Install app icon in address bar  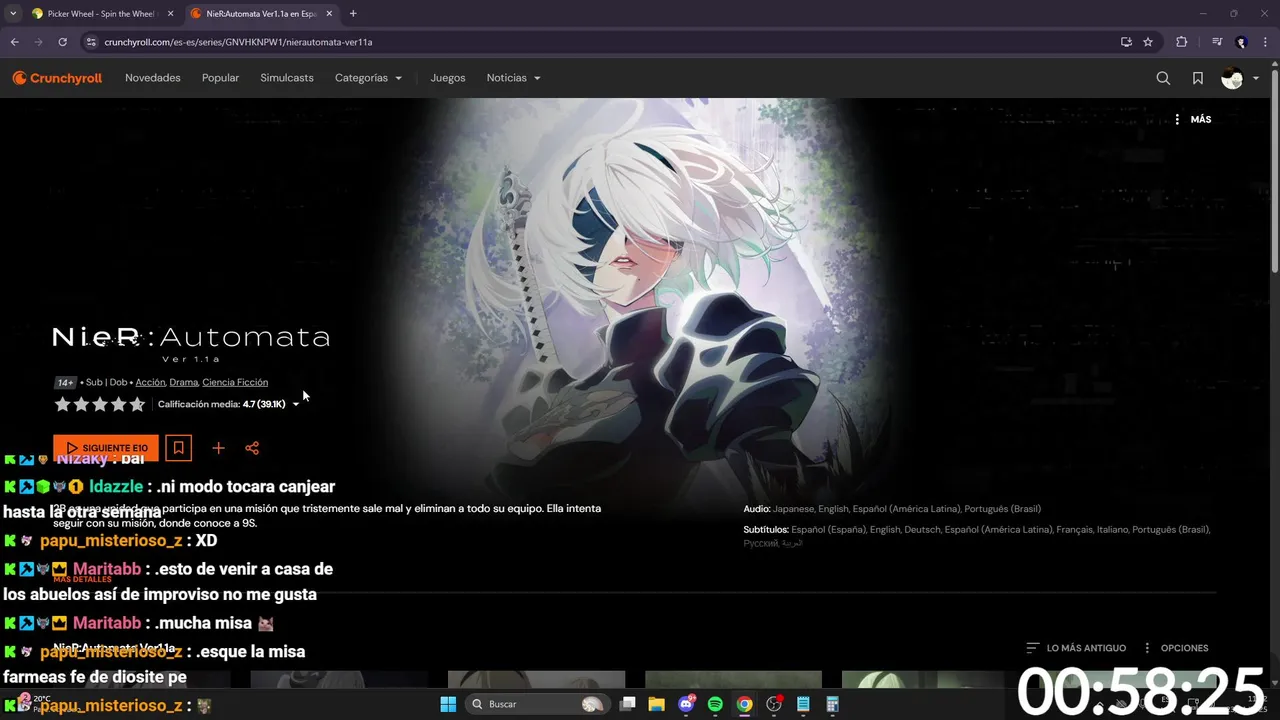(1126, 42)
